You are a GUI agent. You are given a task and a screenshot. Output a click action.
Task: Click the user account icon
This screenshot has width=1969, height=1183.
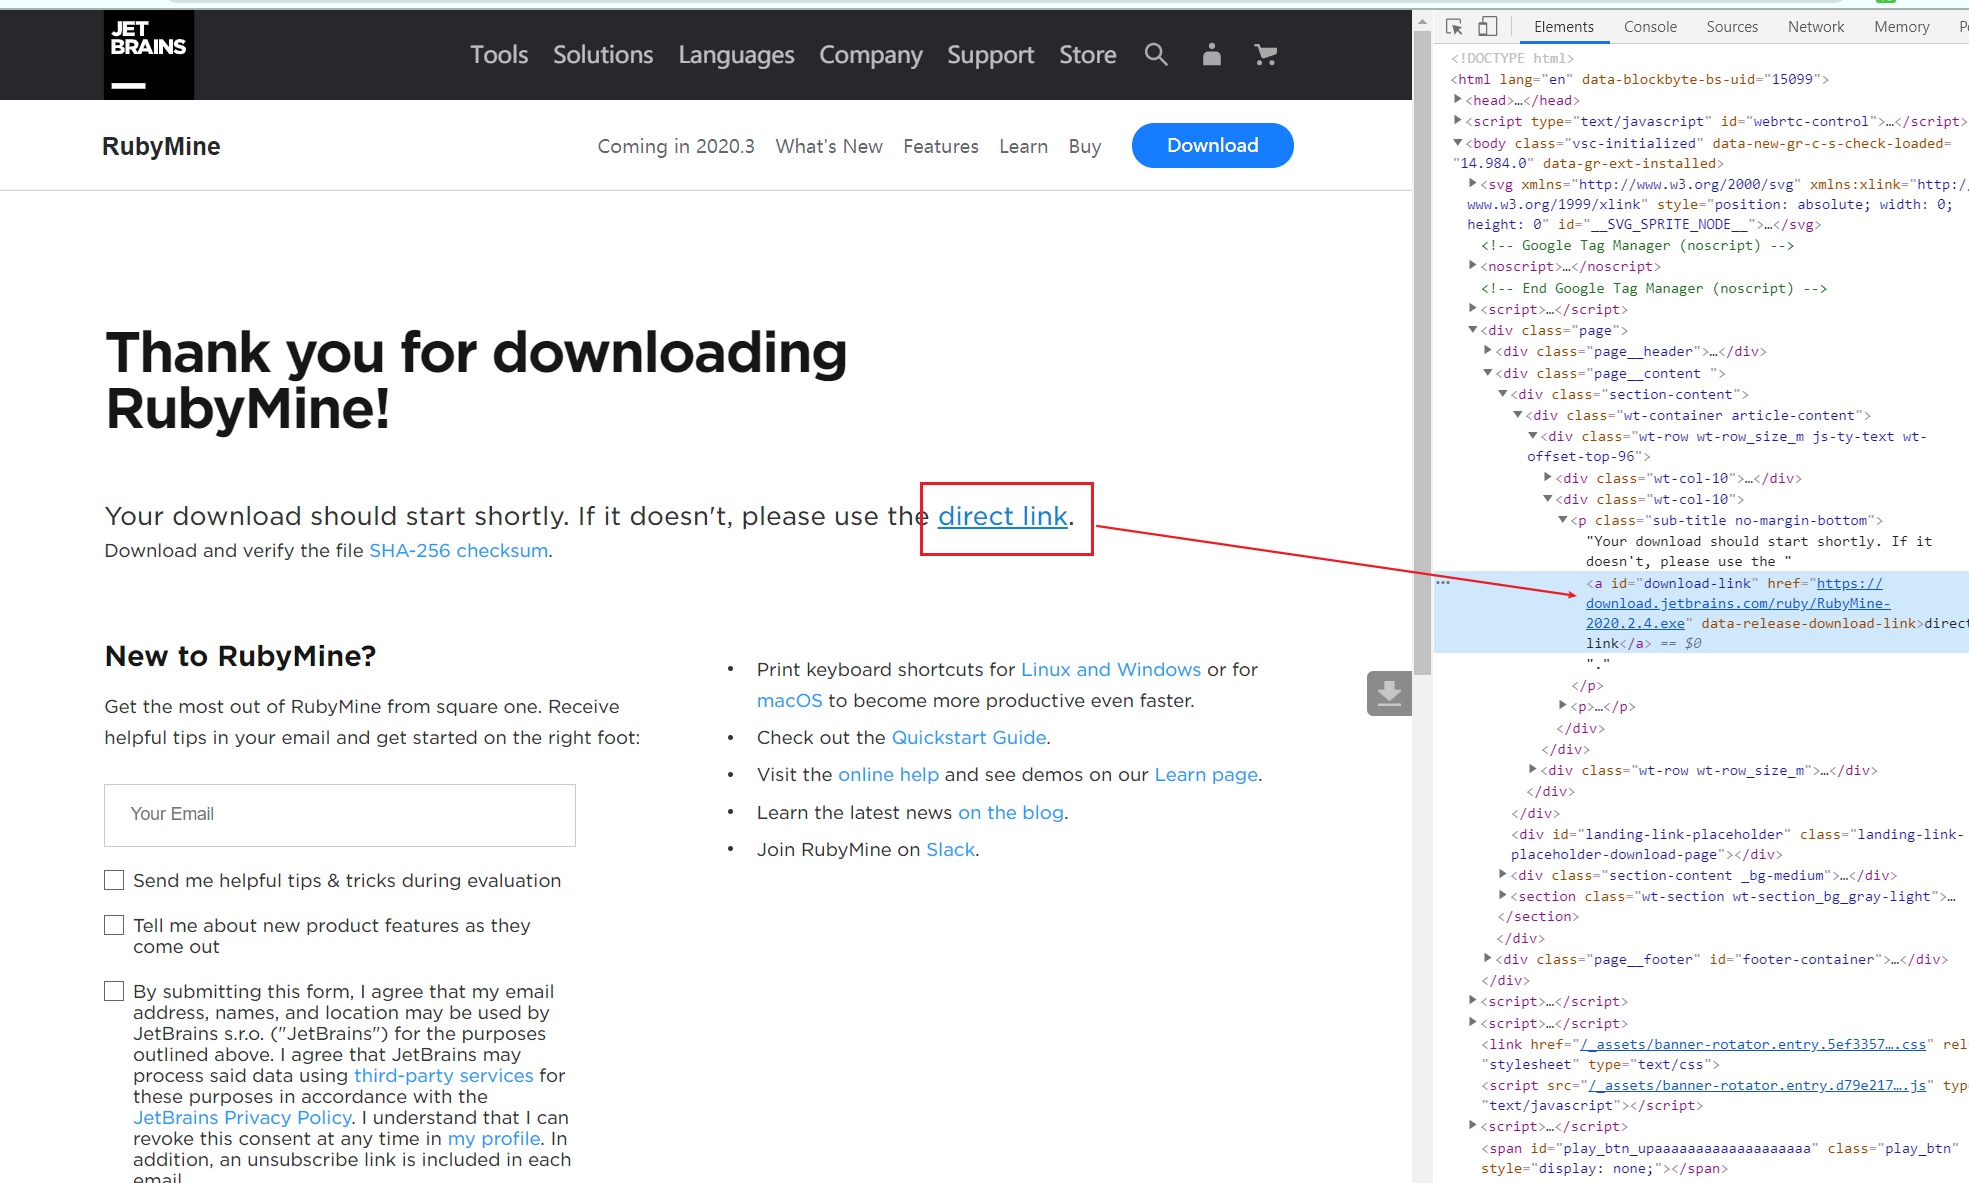(1211, 55)
